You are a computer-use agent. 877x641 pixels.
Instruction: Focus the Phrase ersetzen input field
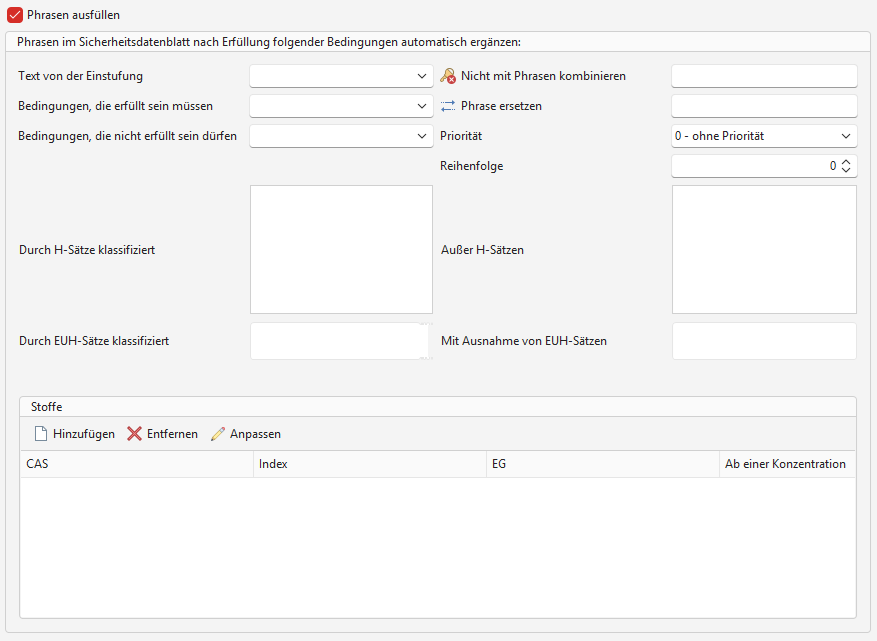coord(764,106)
